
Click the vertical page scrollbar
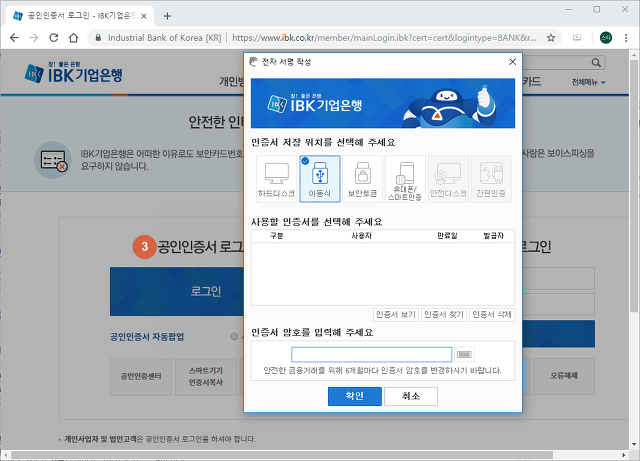[634, 184]
